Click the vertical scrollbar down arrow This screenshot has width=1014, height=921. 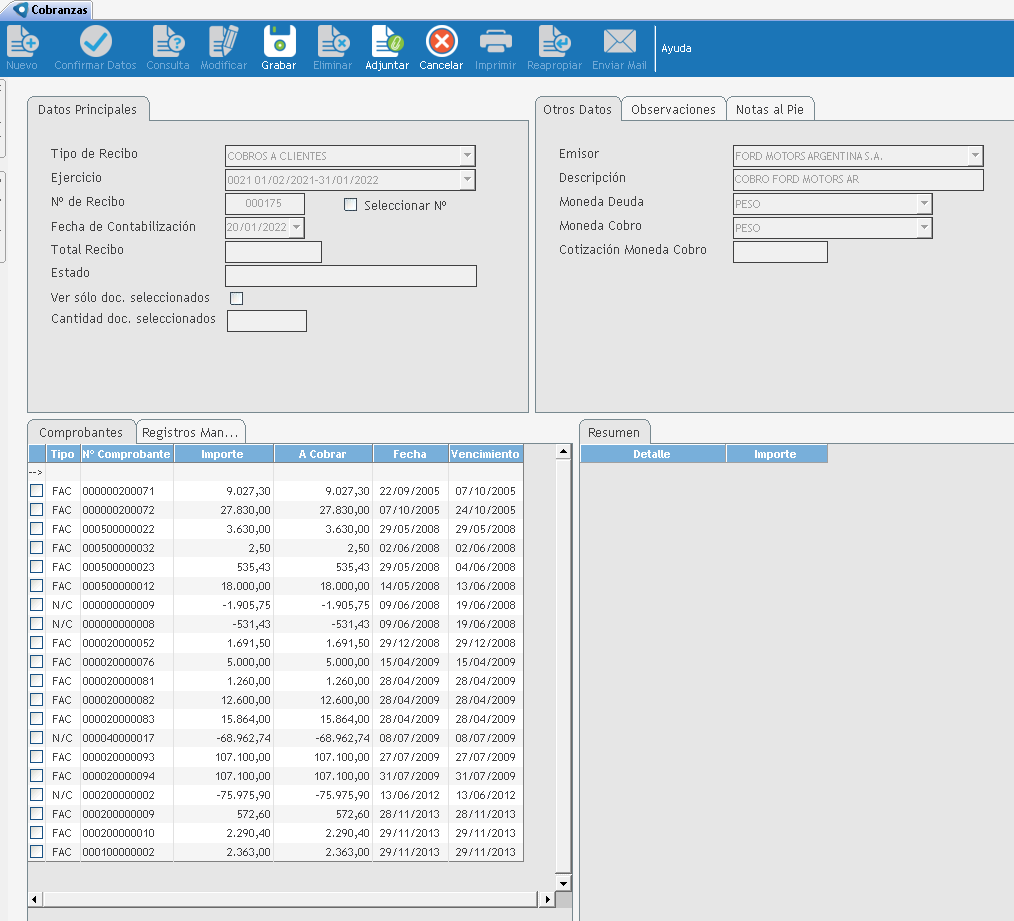tap(564, 883)
